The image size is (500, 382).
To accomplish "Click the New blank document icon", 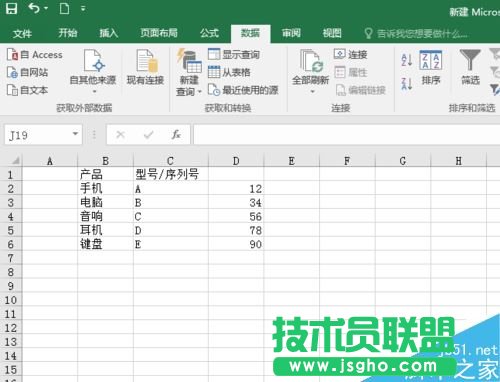I will [x=64, y=8].
